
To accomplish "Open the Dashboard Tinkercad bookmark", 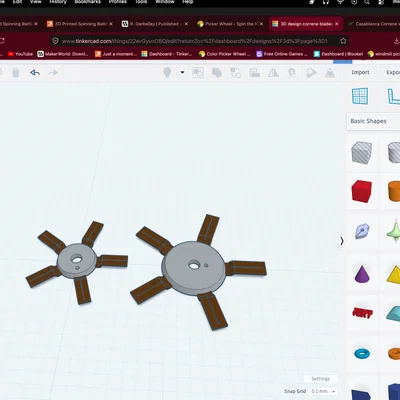I will coord(167,54).
